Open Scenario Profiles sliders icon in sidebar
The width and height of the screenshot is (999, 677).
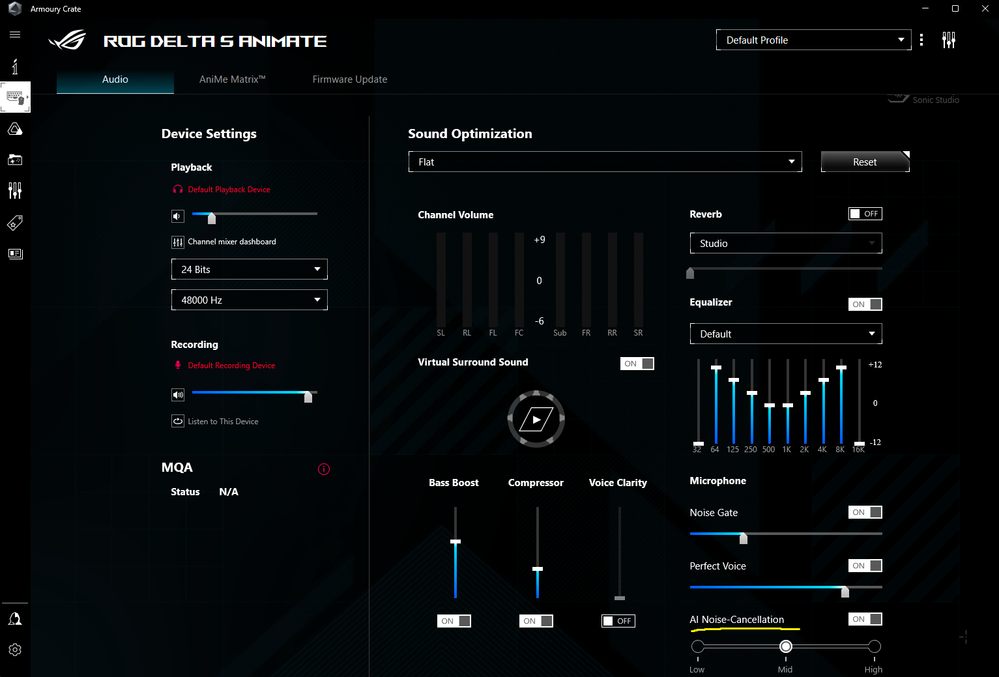coord(15,190)
